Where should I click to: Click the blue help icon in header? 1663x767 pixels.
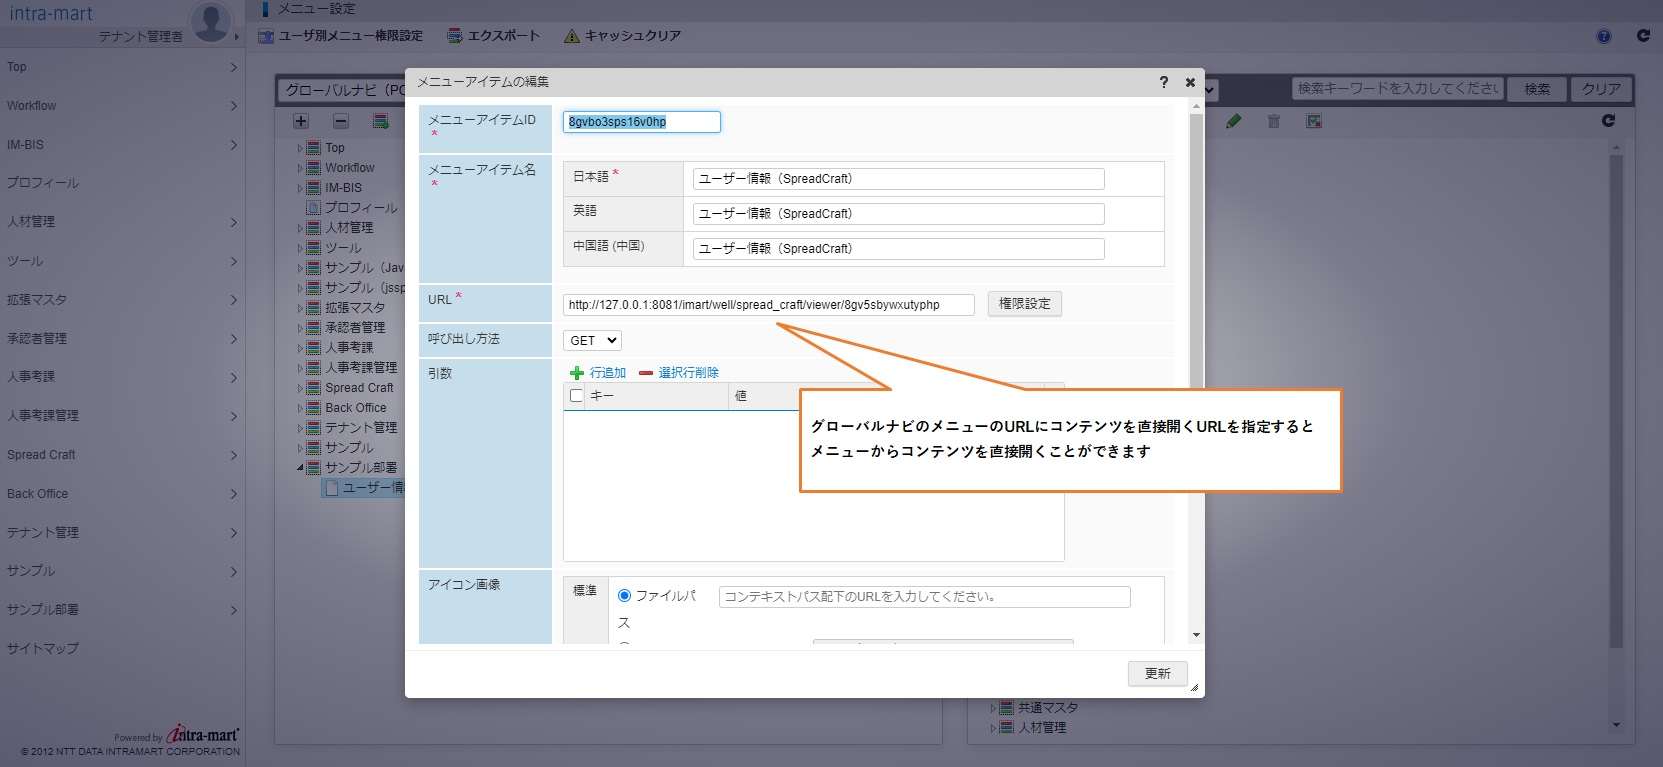(1604, 36)
